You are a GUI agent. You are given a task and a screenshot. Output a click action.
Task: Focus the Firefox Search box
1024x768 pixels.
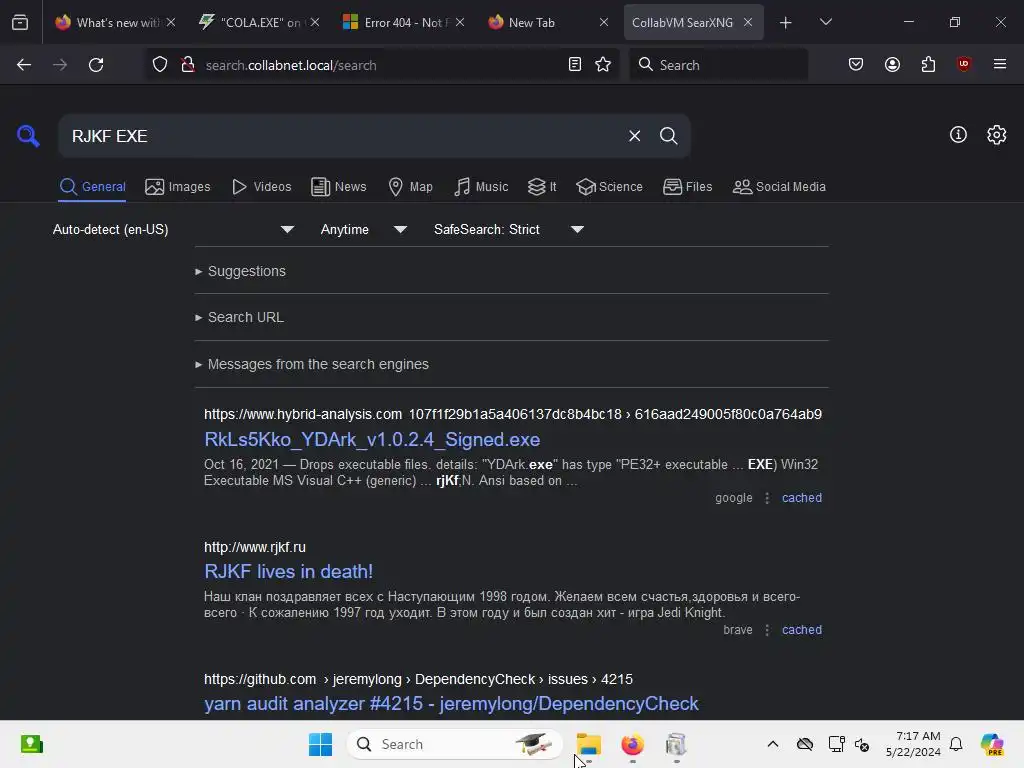[718, 65]
